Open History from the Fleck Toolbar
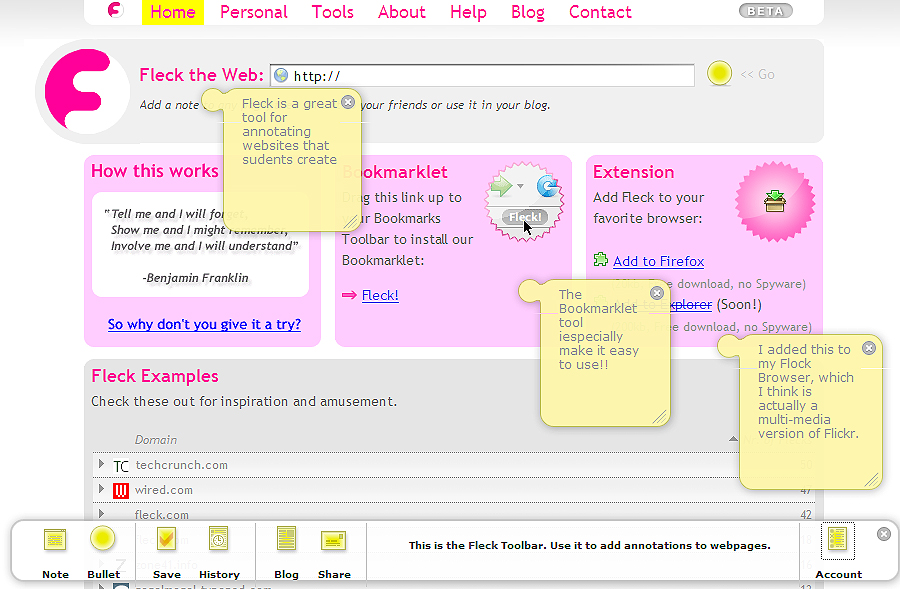The height and width of the screenshot is (589, 900). point(219,553)
